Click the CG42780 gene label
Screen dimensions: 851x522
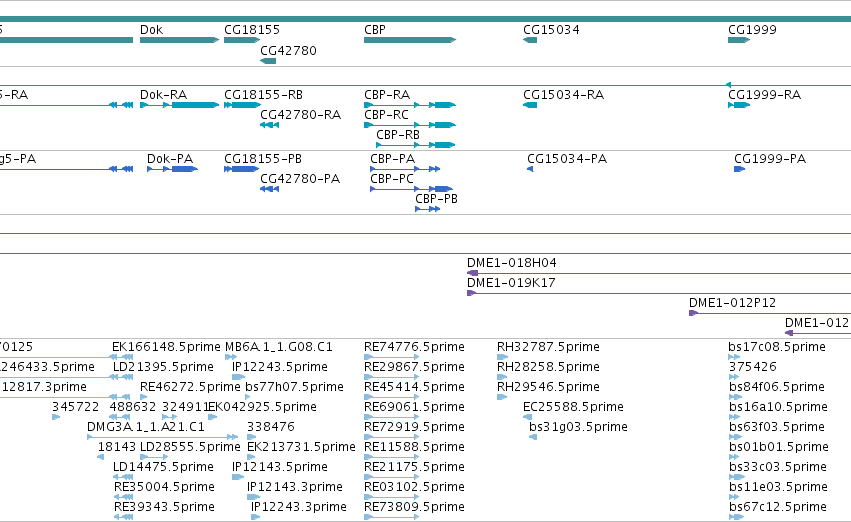point(288,50)
